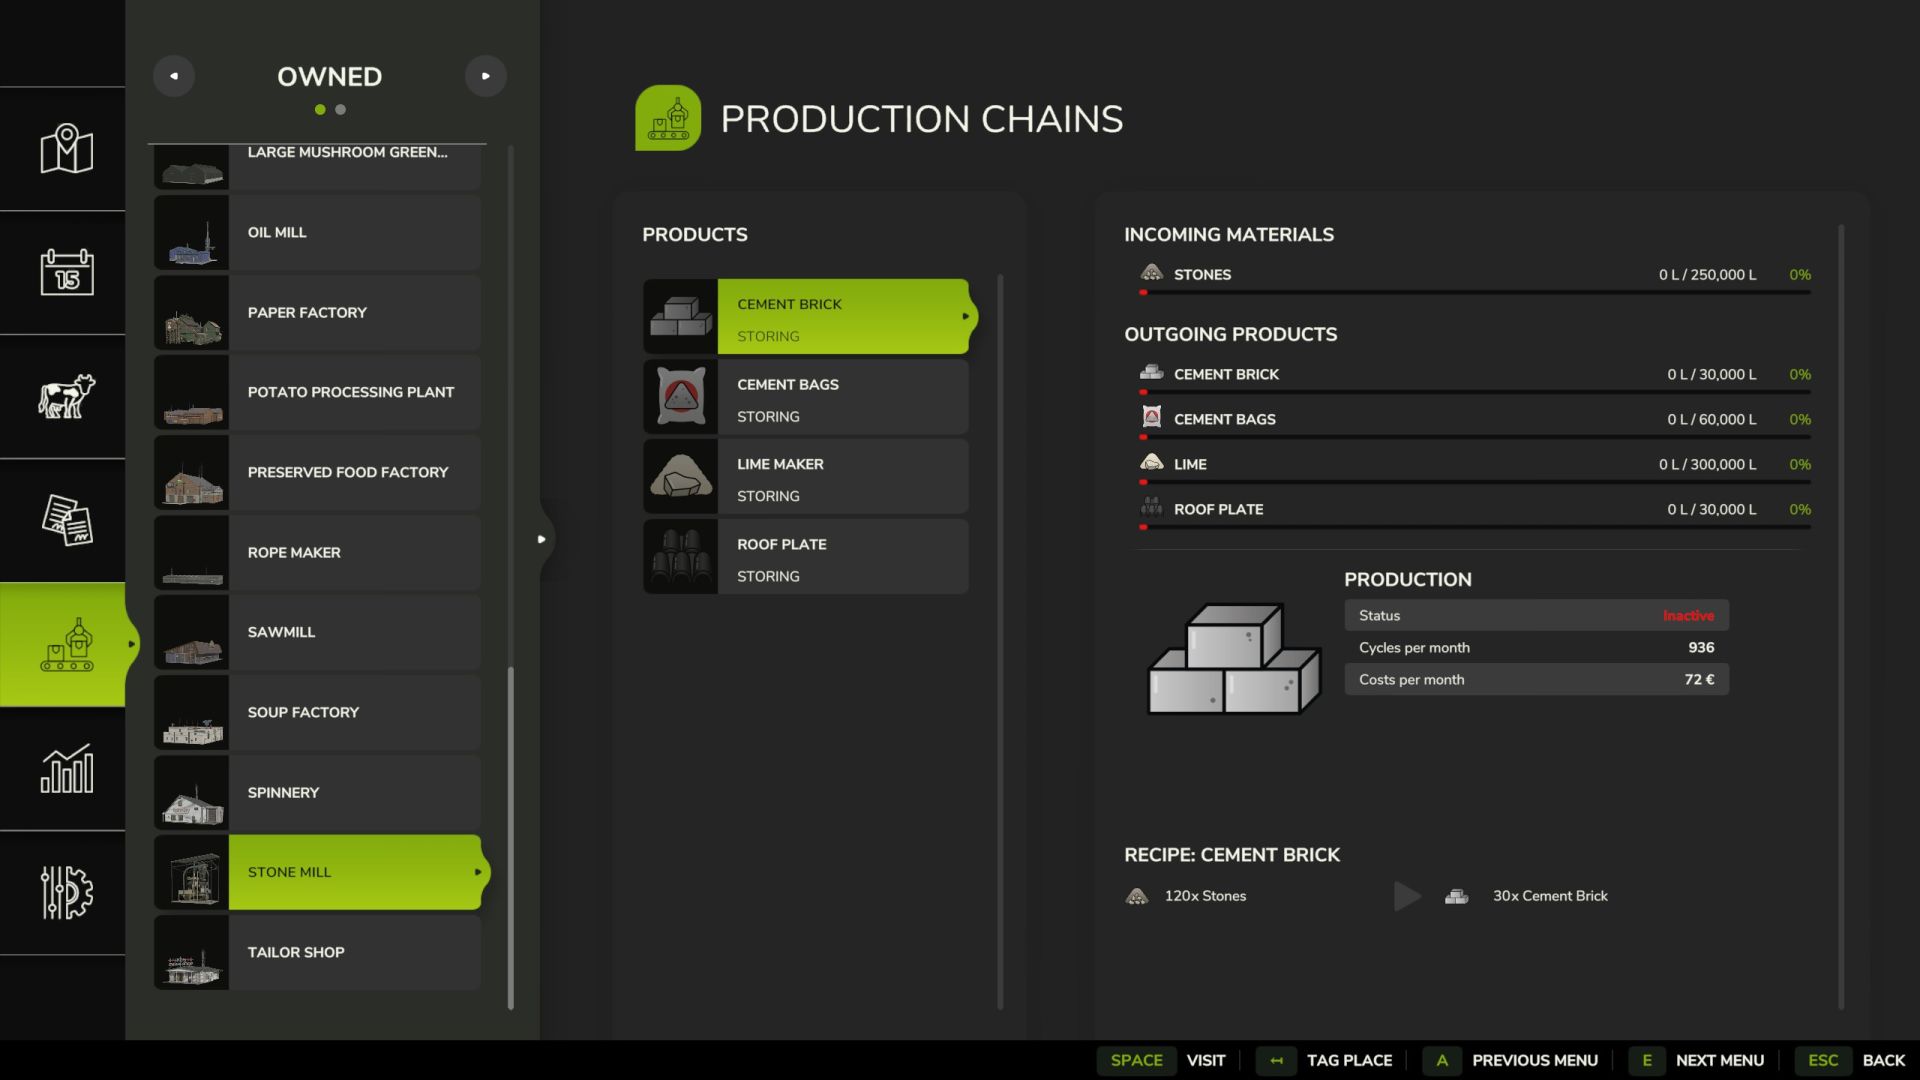The width and height of the screenshot is (1920, 1080).
Task: Click the ESC Back button
Action: pos(1850,1060)
